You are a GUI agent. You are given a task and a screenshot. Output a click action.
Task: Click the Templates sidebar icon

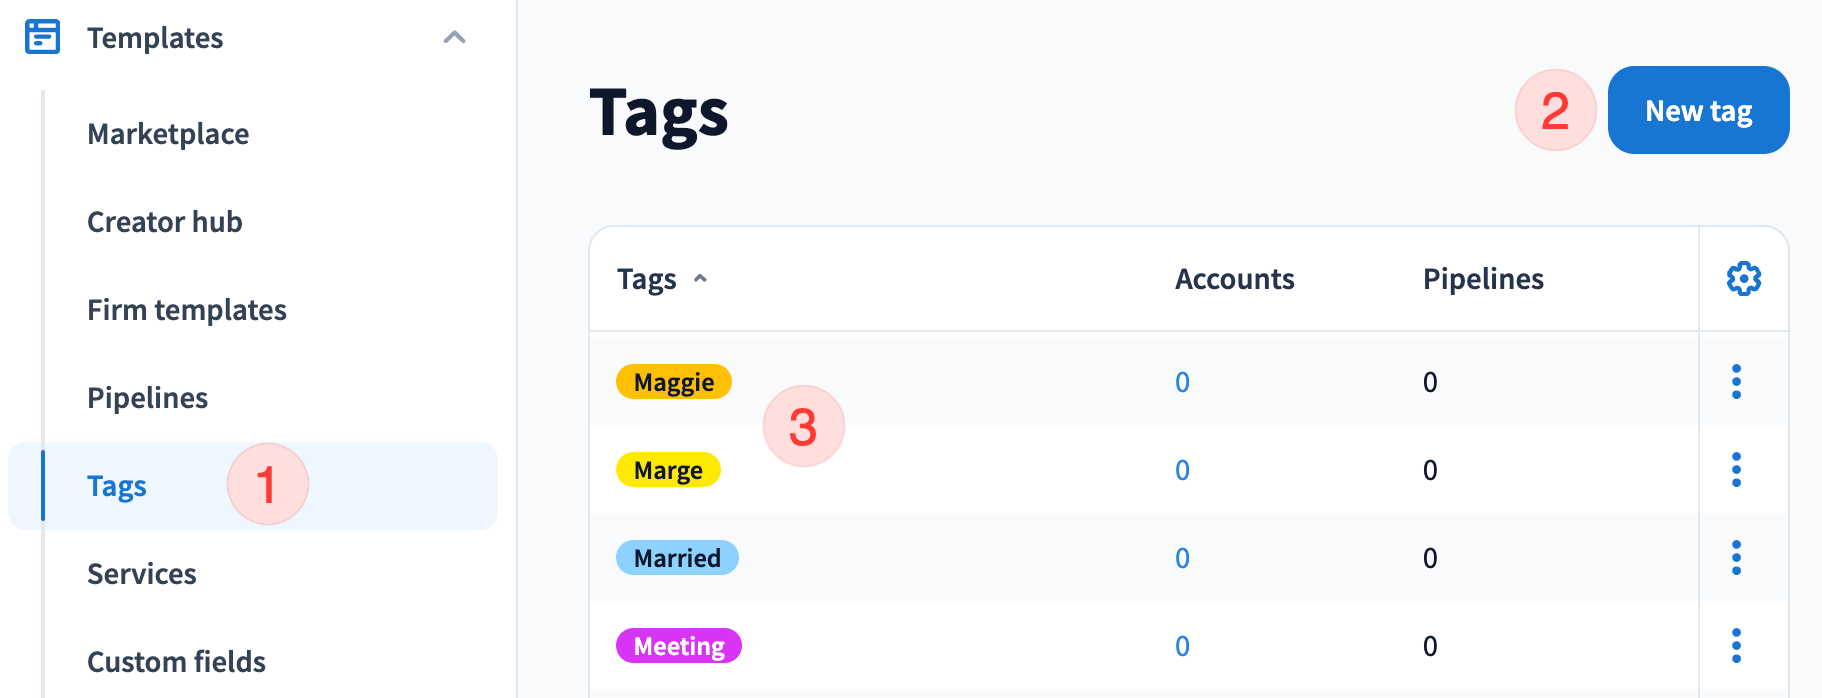42,37
